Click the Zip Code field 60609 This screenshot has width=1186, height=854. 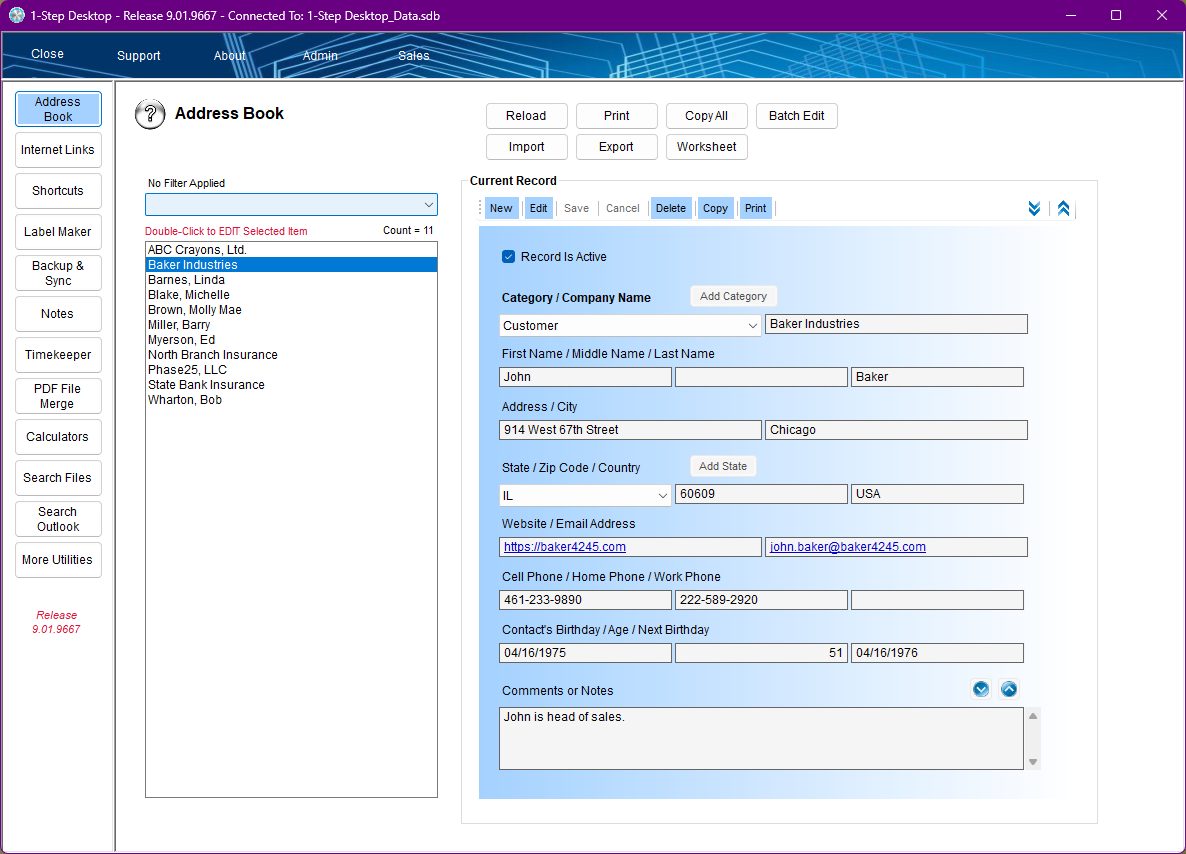coord(761,494)
